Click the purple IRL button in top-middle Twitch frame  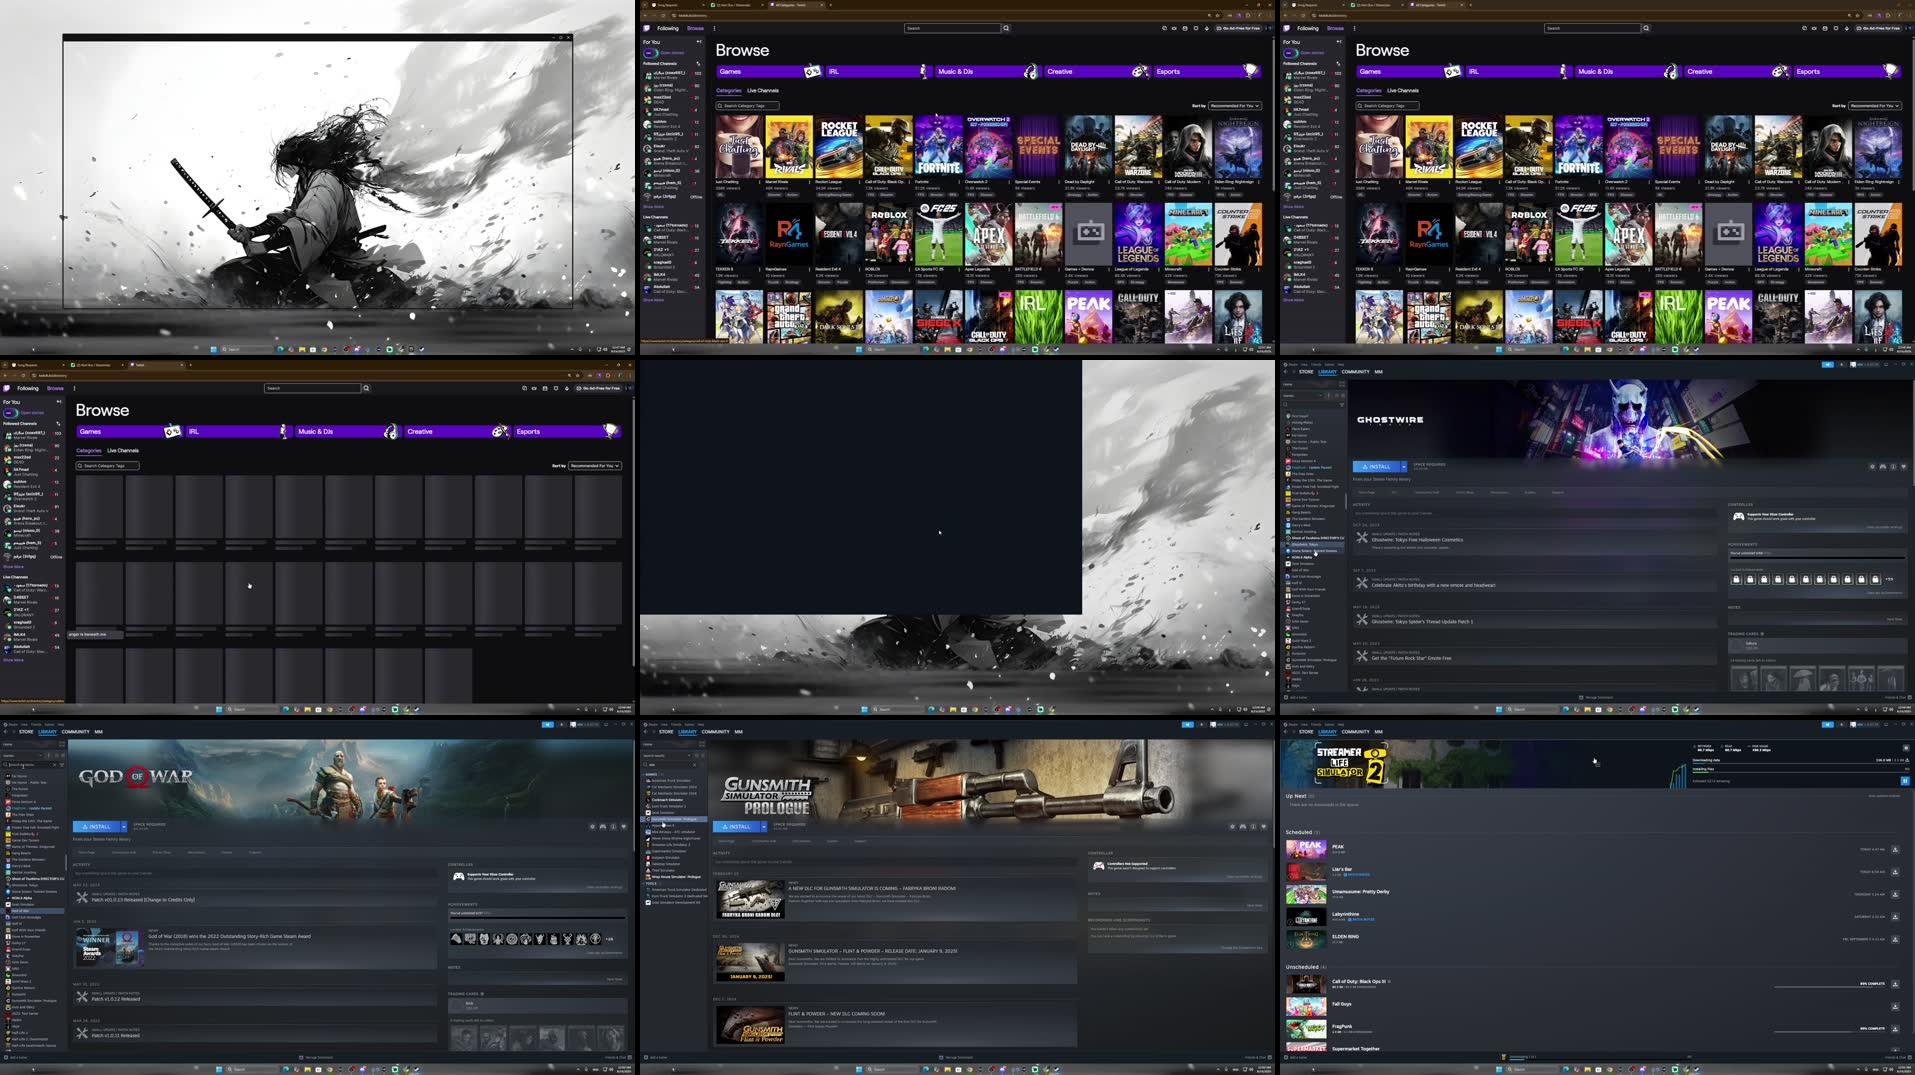coord(877,71)
